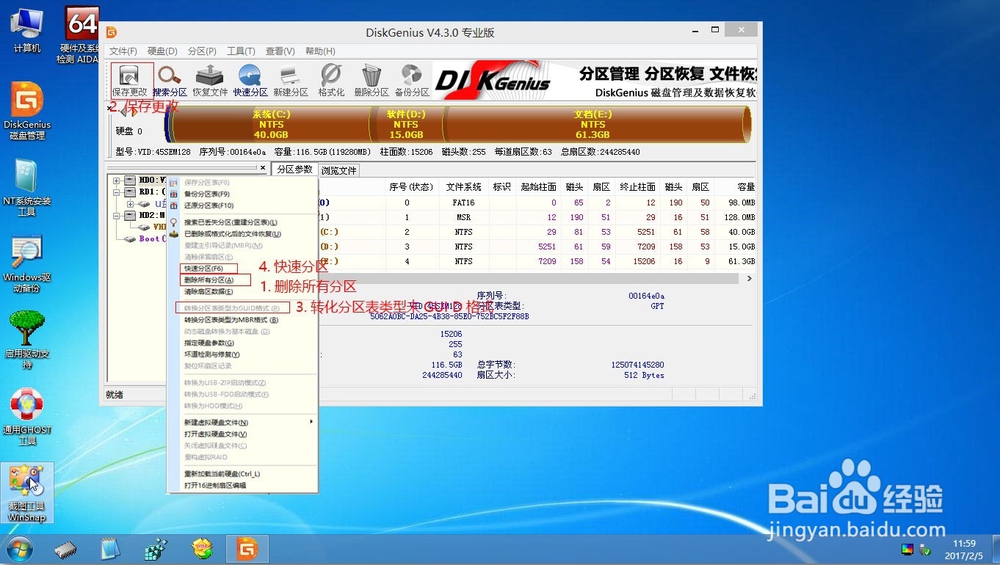Open the Windows magnifier desktop icon
This screenshot has width=1000, height=565.
(x=27, y=263)
